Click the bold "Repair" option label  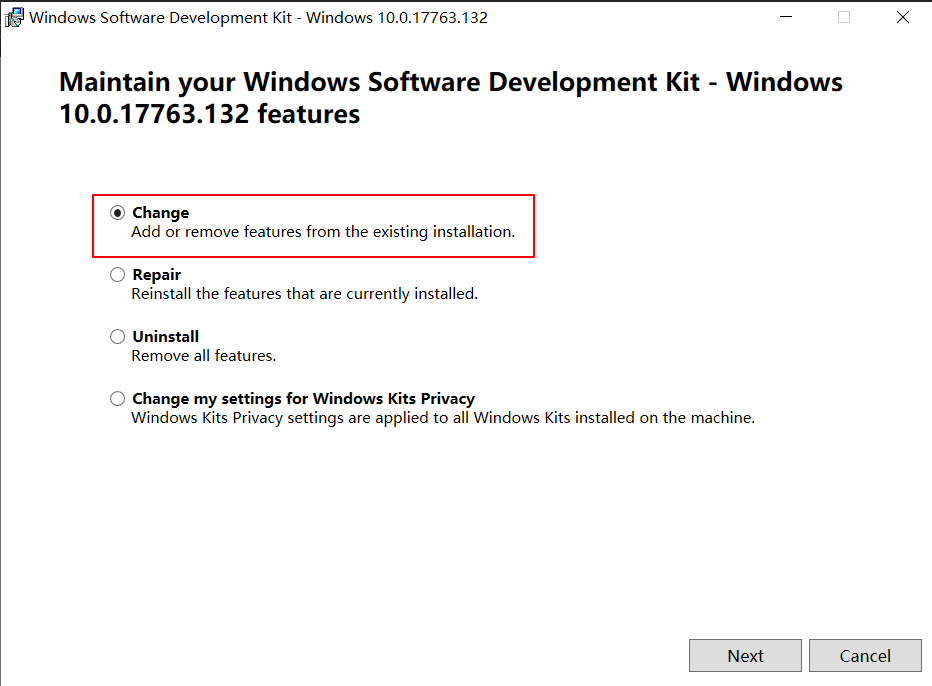click(156, 275)
